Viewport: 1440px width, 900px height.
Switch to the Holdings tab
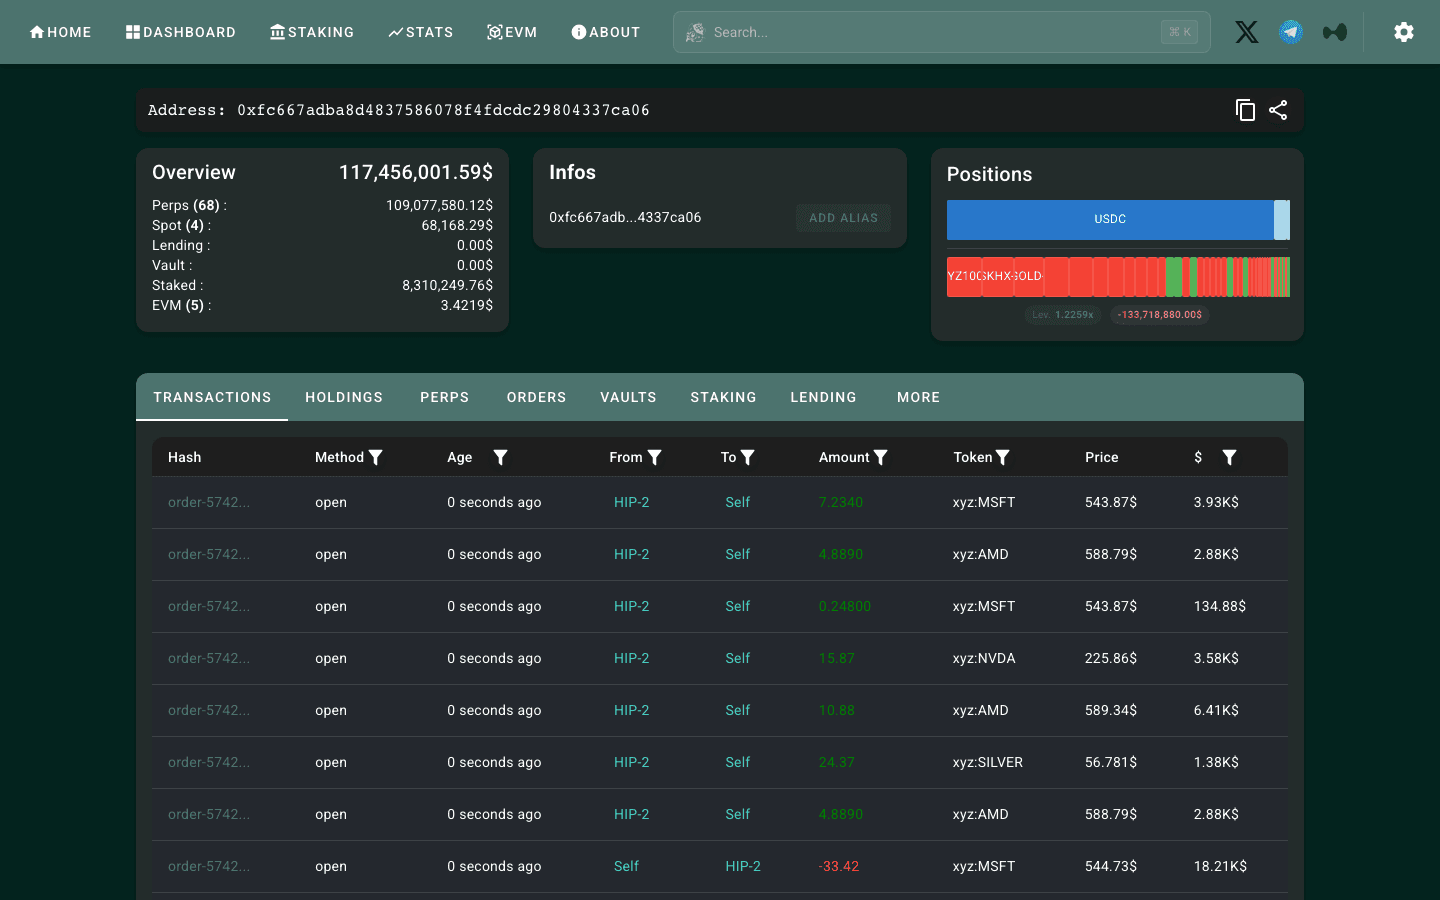(x=344, y=397)
